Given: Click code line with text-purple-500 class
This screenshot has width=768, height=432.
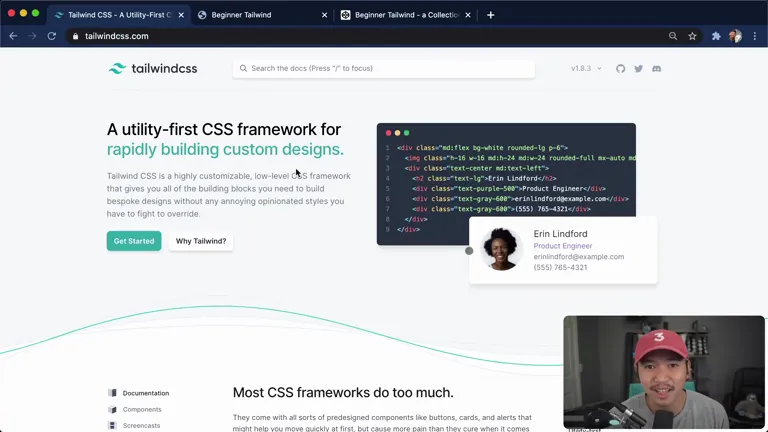Looking at the screenshot, I should click(x=509, y=189).
